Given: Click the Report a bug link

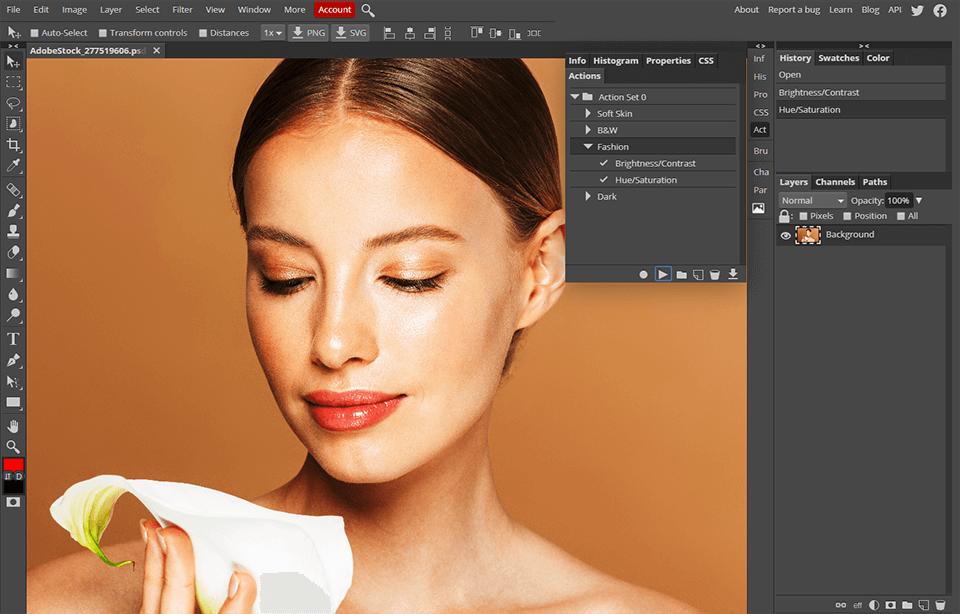Looking at the screenshot, I should pyautogui.click(x=794, y=9).
